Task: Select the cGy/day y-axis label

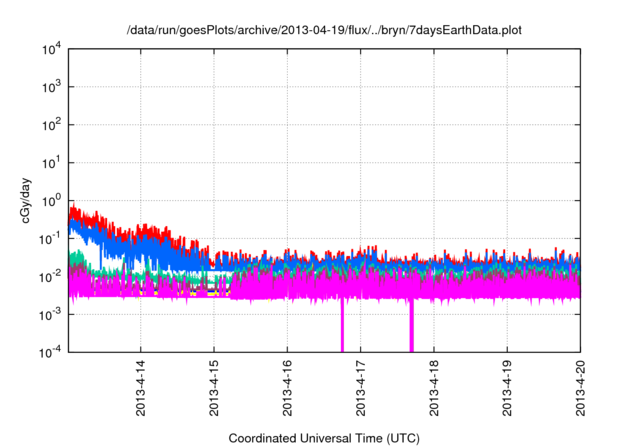Action: pyautogui.click(x=25, y=200)
